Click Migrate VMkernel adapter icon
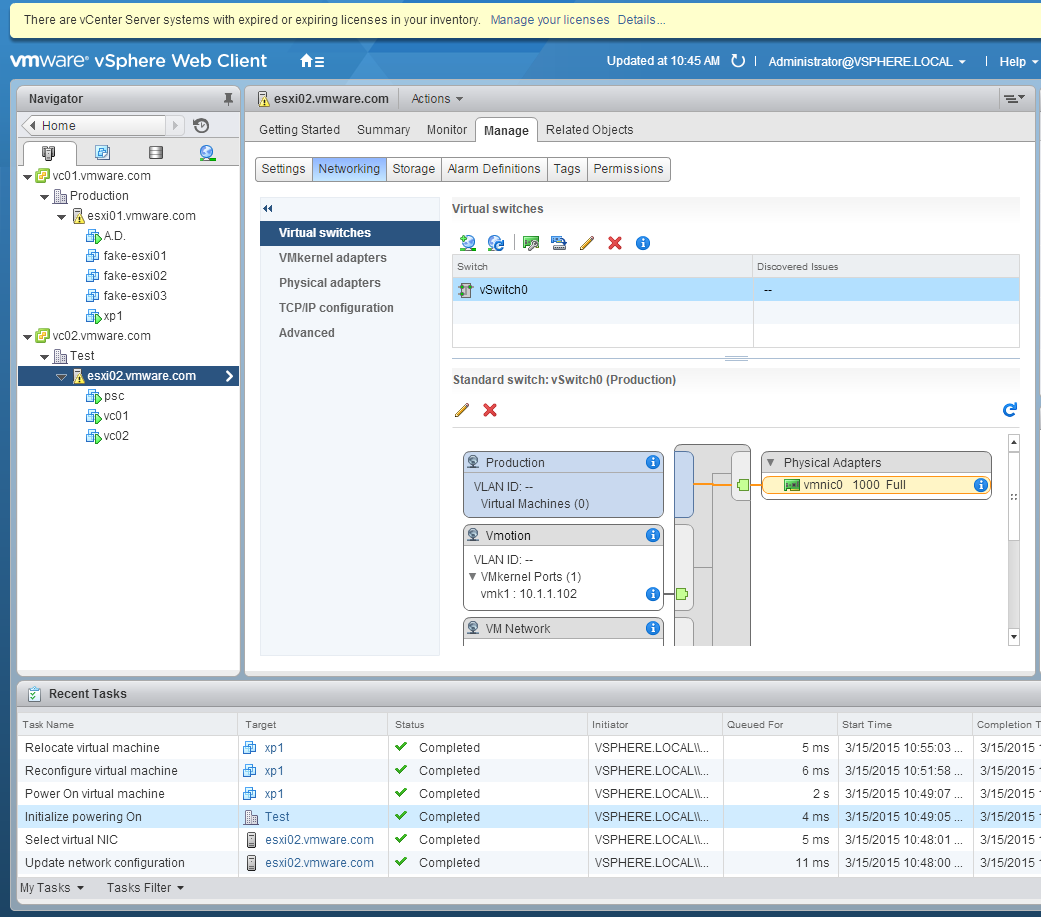The height and width of the screenshot is (917, 1041). pos(558,243)
